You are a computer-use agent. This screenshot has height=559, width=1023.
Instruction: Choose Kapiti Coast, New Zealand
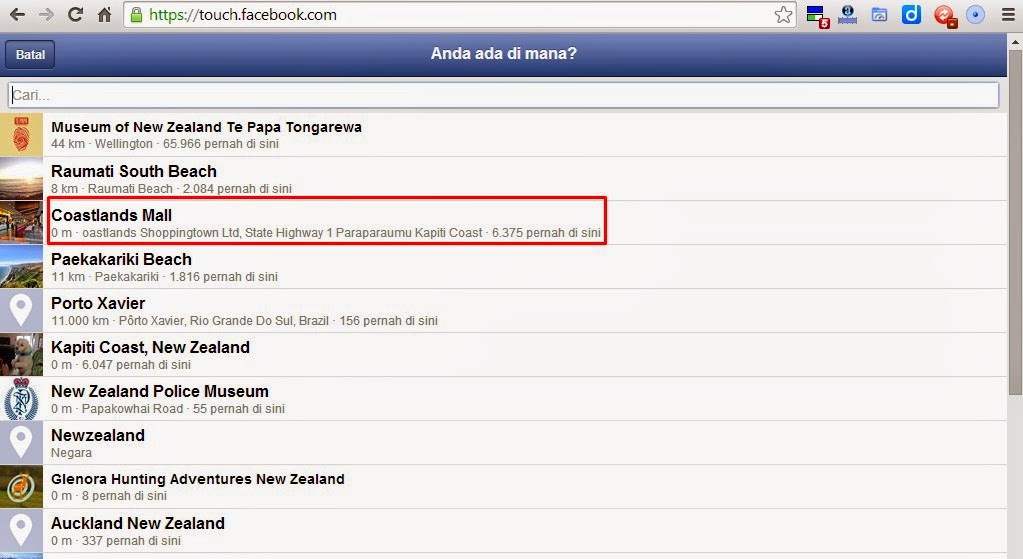[503, 355]
